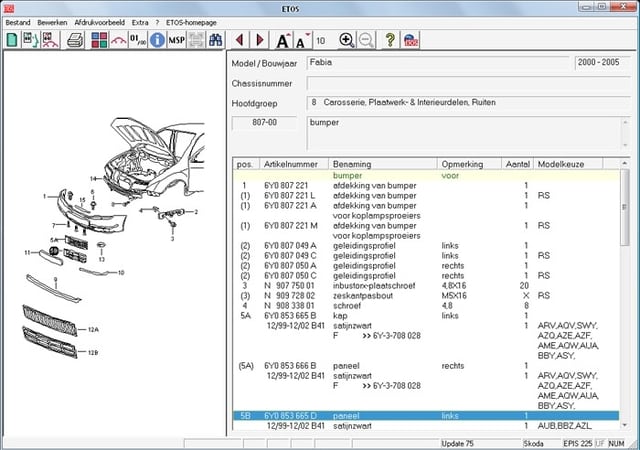Click the red car outline icon
Viewport: 640px width, 450px height.
coord(119,40)
